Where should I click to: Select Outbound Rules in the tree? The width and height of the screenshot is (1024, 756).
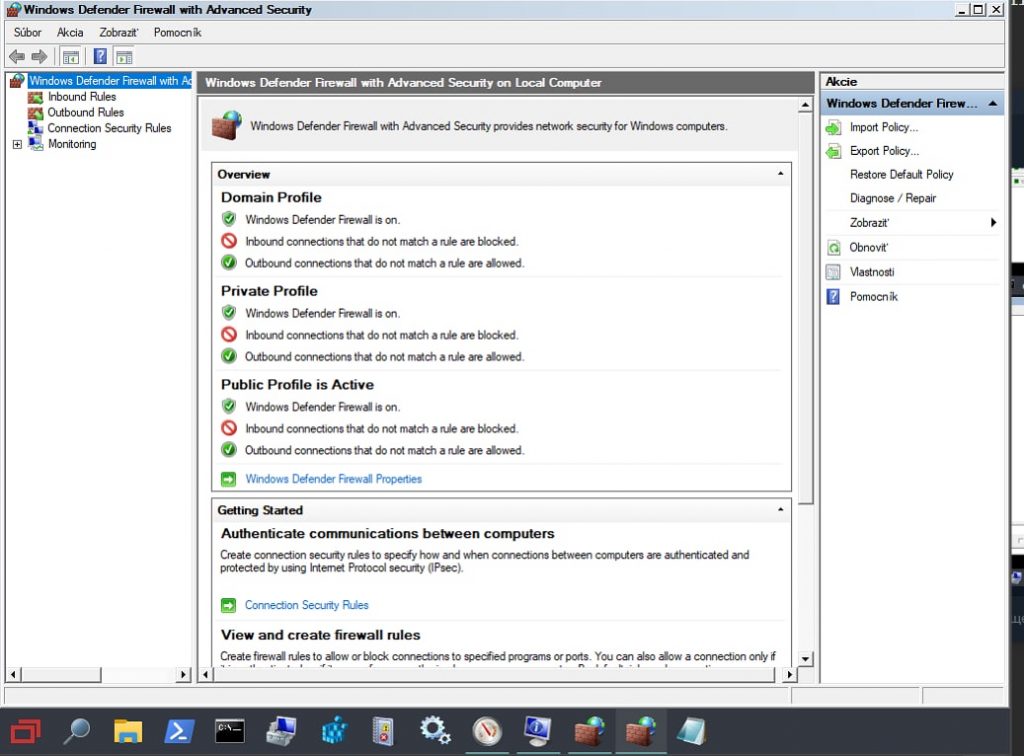click(86, 112)
